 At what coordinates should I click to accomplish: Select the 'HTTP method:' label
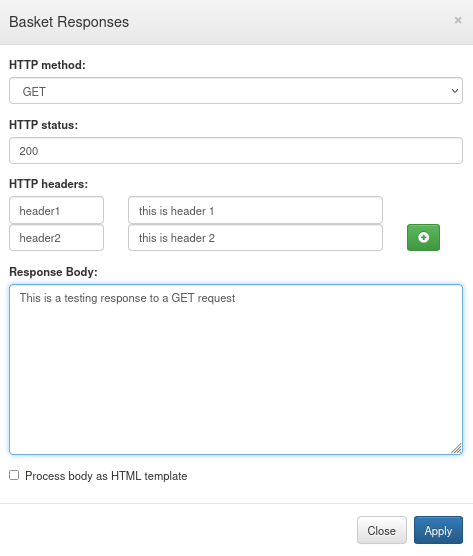(47, 65)
